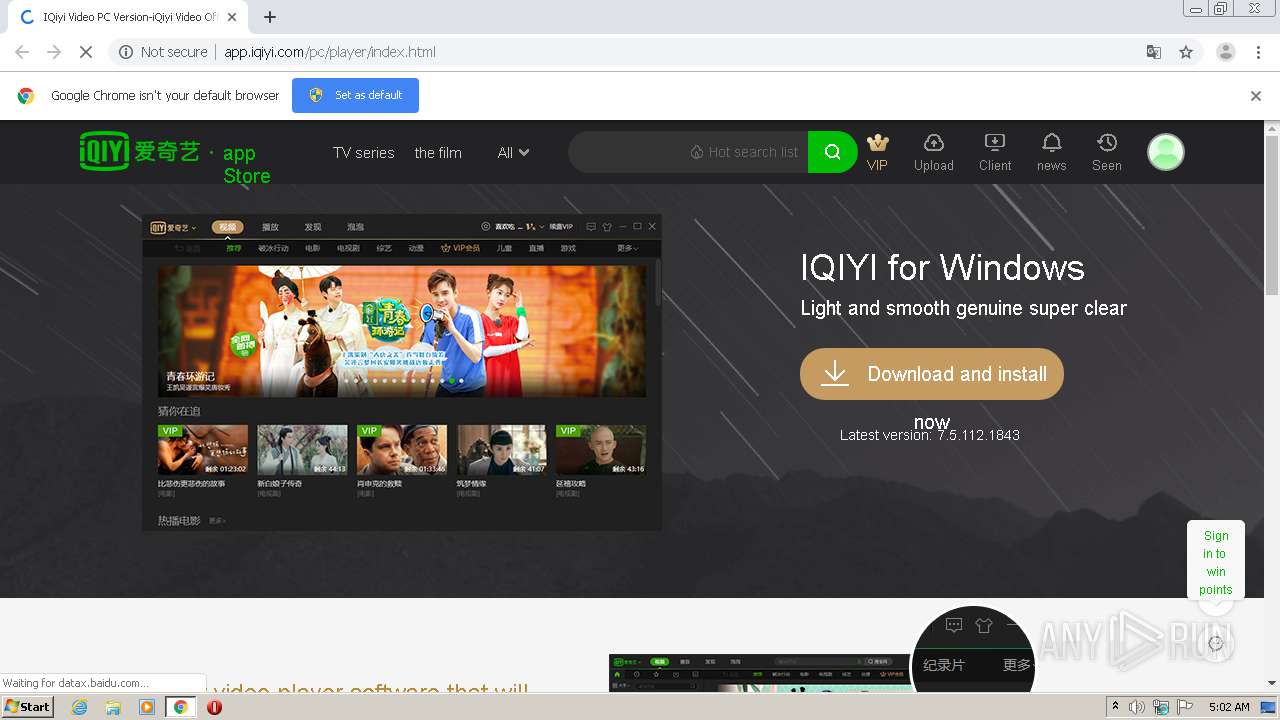Click Hot search list search field
Image resolution: width=1280 pixels, height=720 pixels.
(x=688, y=152)
